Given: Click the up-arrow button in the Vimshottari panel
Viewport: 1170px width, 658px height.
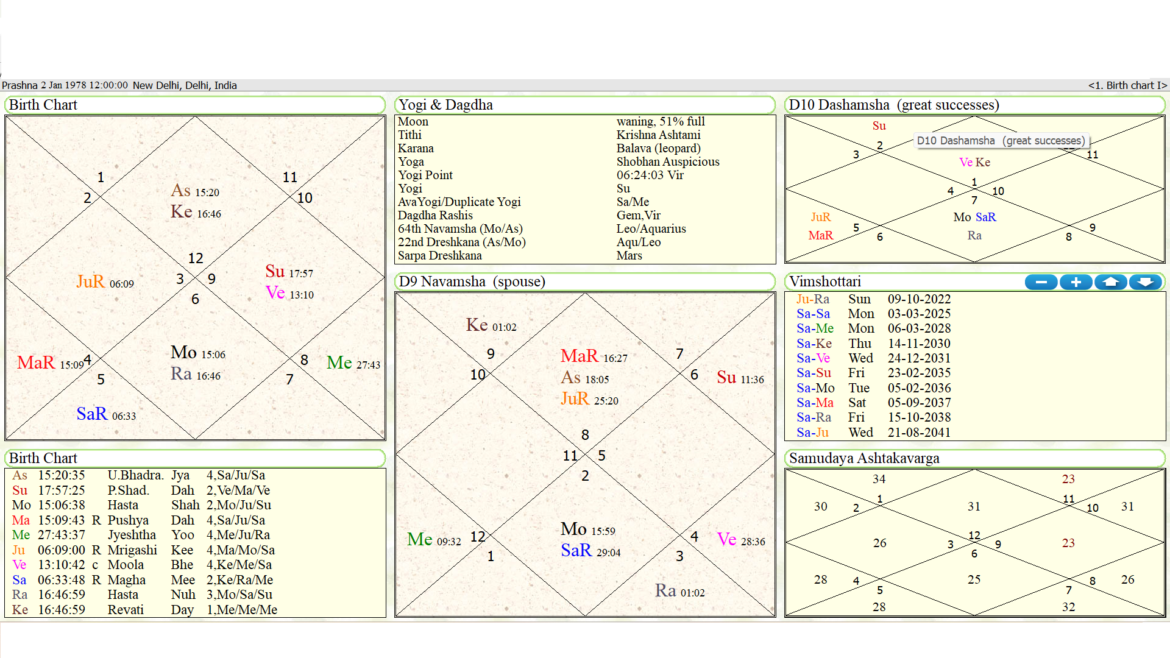Looking at the screenshot, I should tap(1110, 282).
